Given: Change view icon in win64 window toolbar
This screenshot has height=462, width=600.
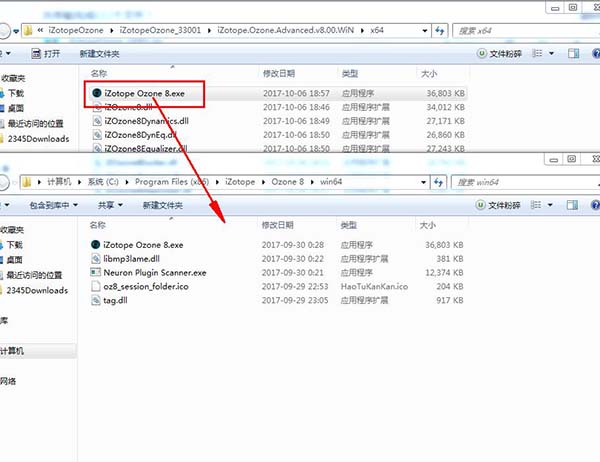Looking at the screenshot, I should (536, 205).
